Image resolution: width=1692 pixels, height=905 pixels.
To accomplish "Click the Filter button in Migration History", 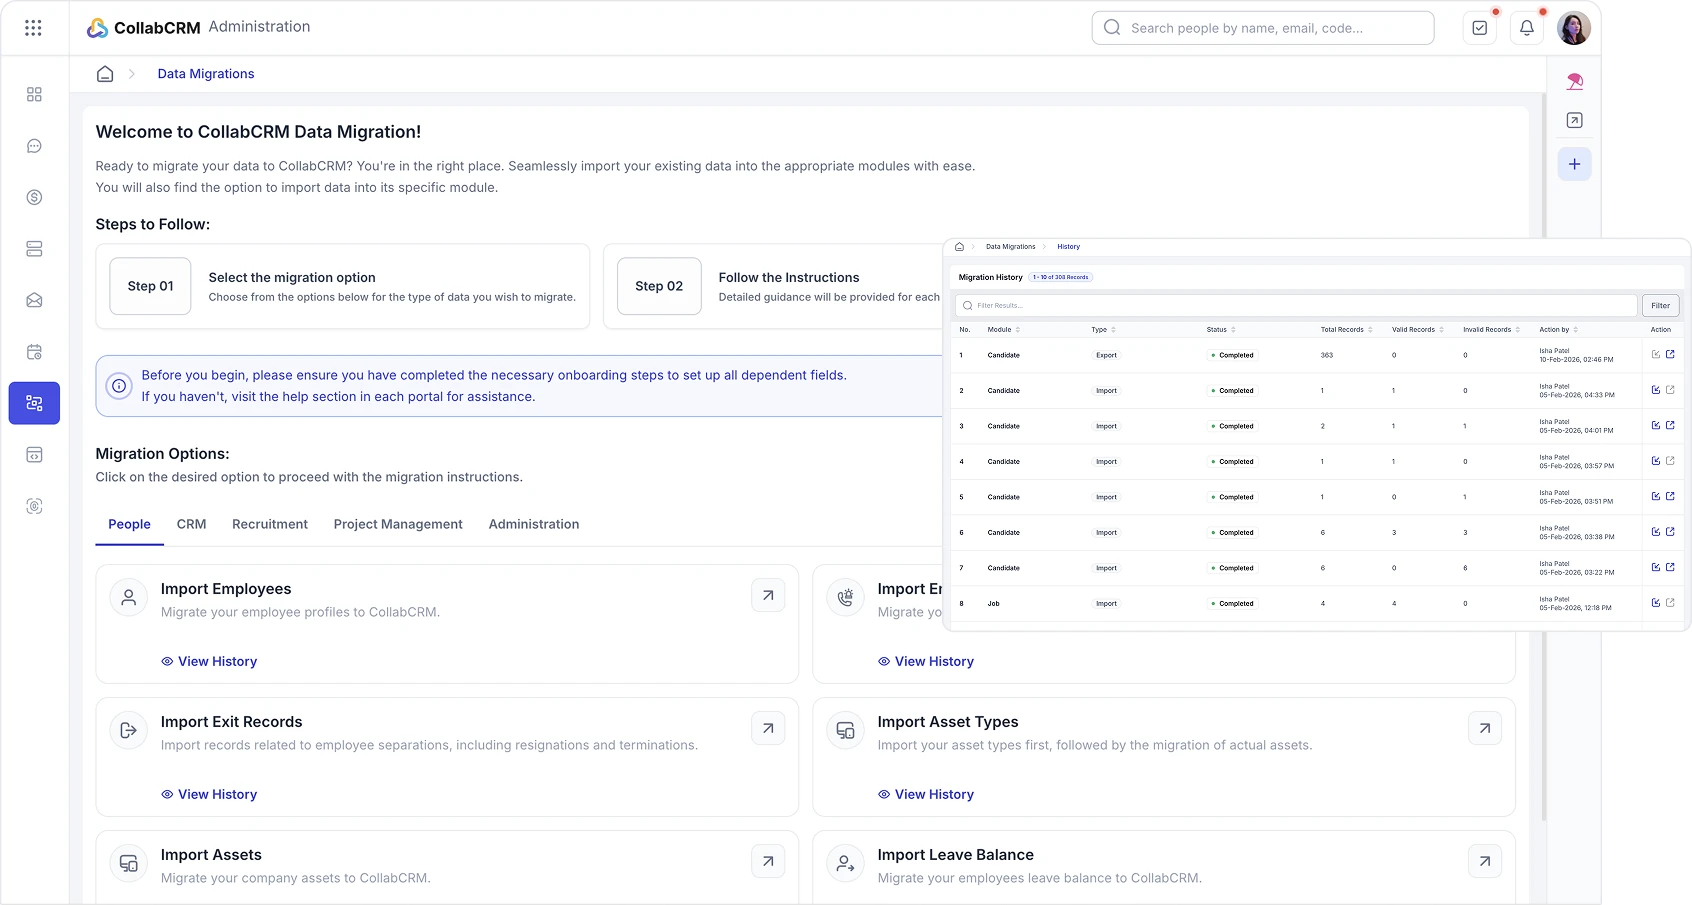I will pyautogui.click(x=1660, y=305).
